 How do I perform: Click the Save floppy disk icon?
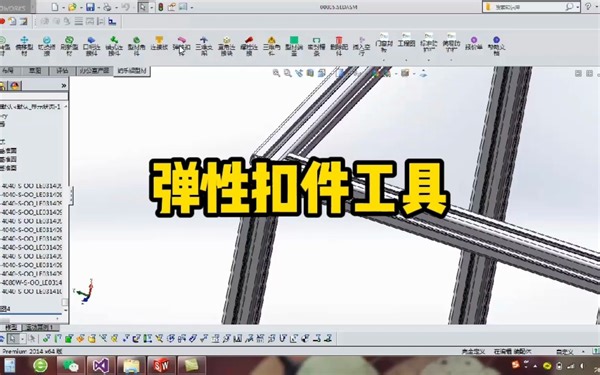(90, 7)
